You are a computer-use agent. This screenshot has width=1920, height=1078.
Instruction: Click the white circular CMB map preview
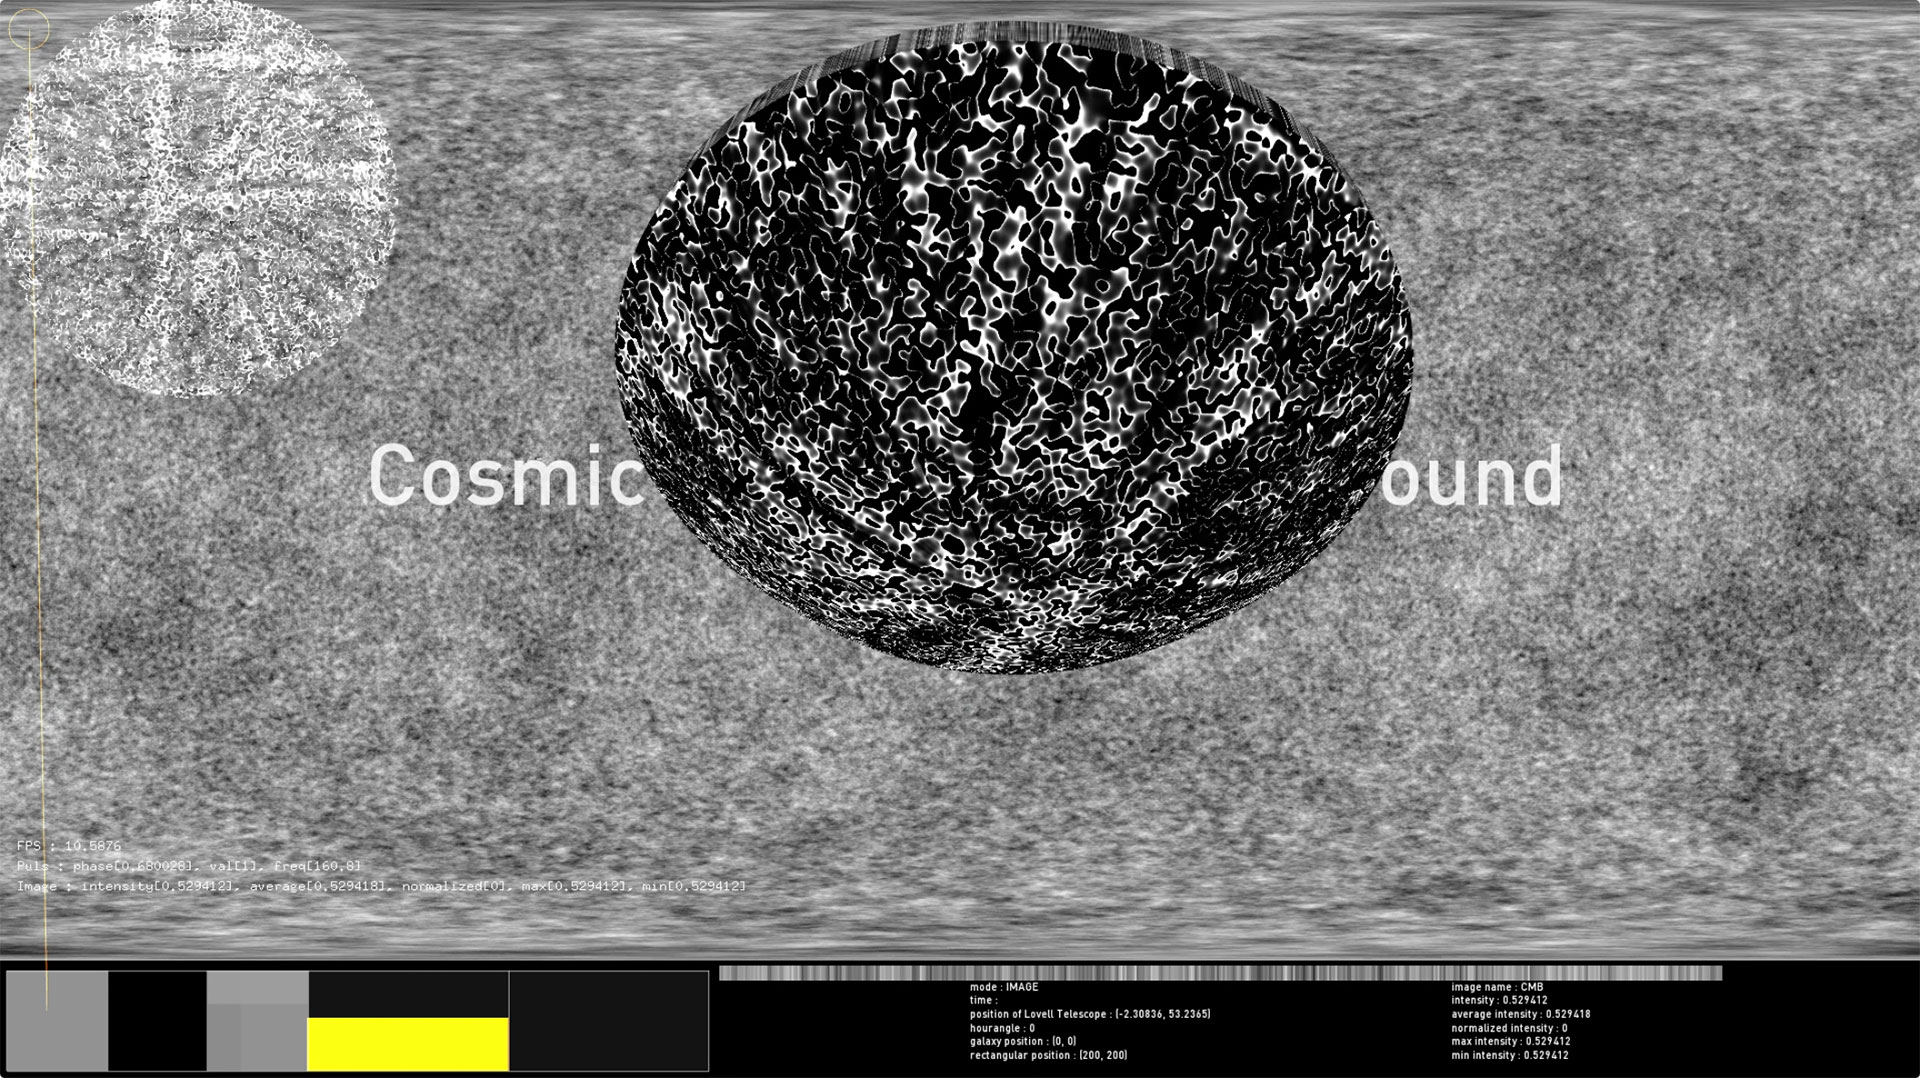198,198
